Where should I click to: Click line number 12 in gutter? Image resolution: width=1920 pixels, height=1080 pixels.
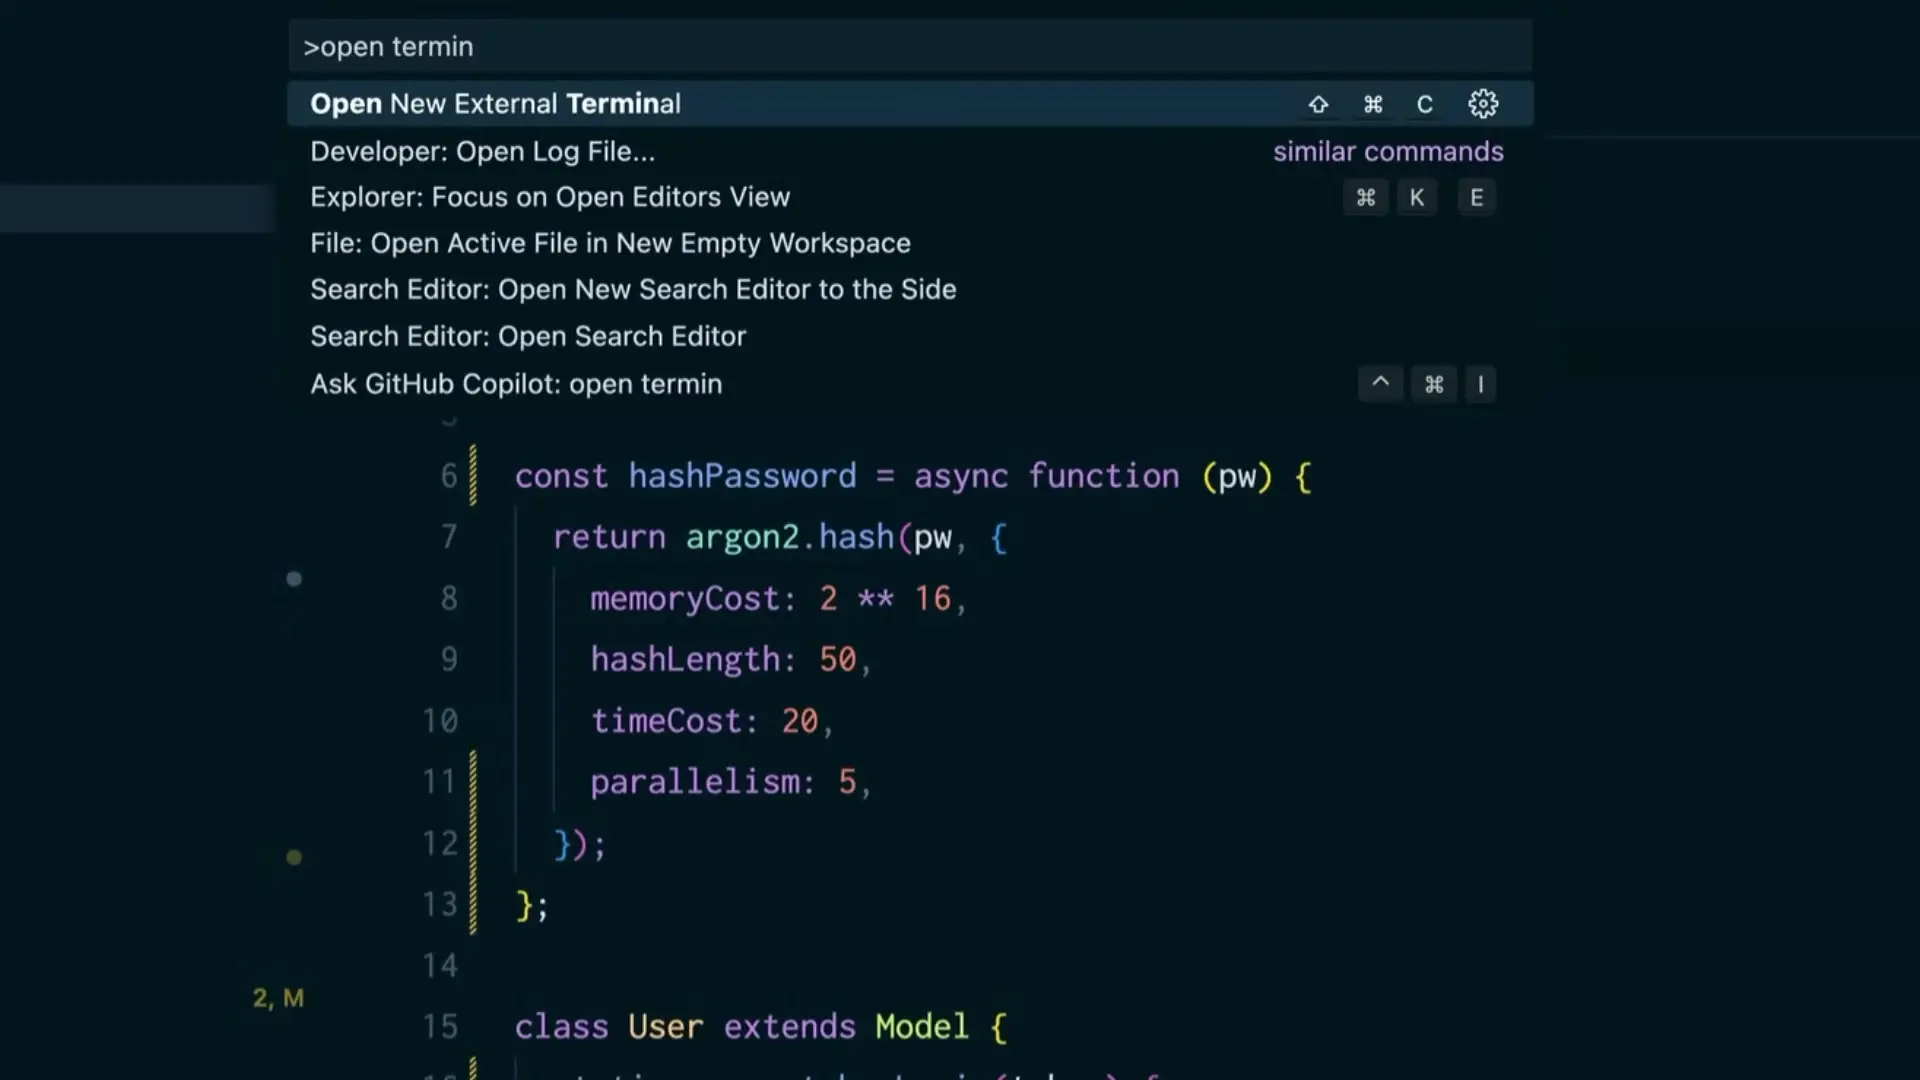click(x=440, y=843)
